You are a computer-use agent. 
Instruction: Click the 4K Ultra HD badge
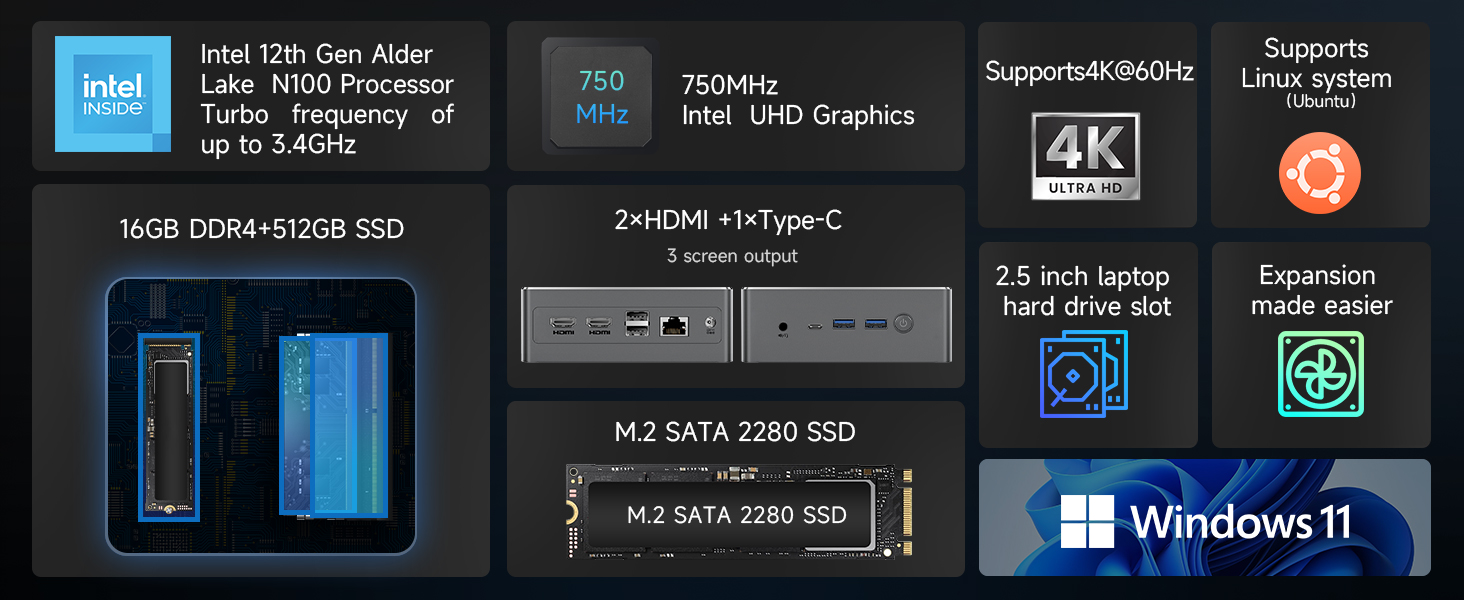click(x=1086, y=155)
